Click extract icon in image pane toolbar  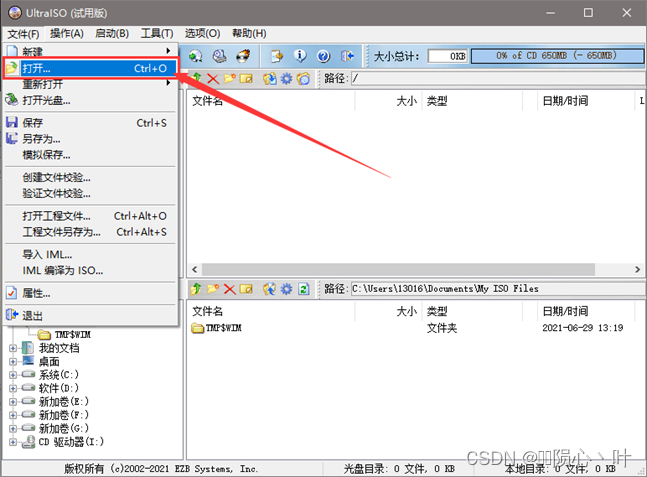[x=270, y=78]
